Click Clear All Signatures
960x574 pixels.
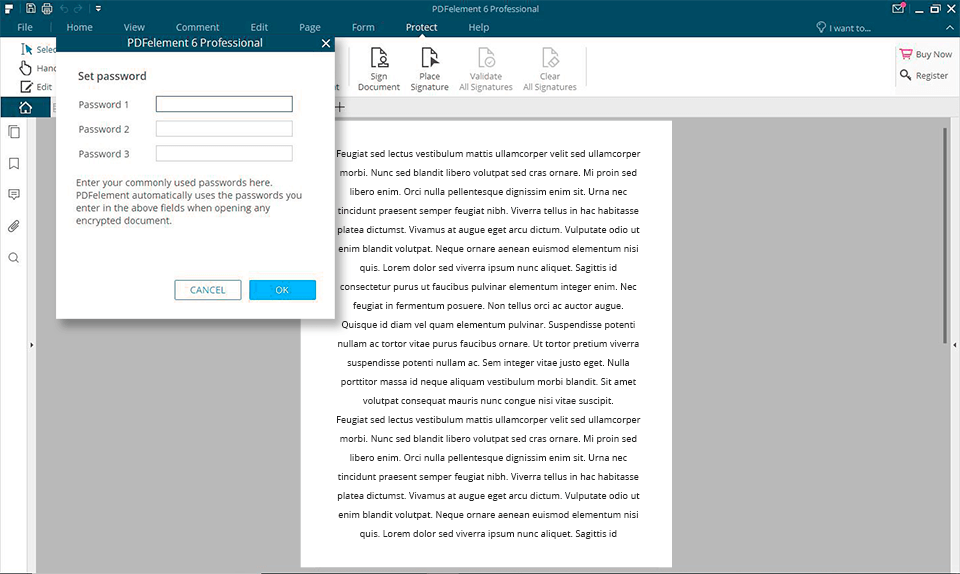click(550, 69)
